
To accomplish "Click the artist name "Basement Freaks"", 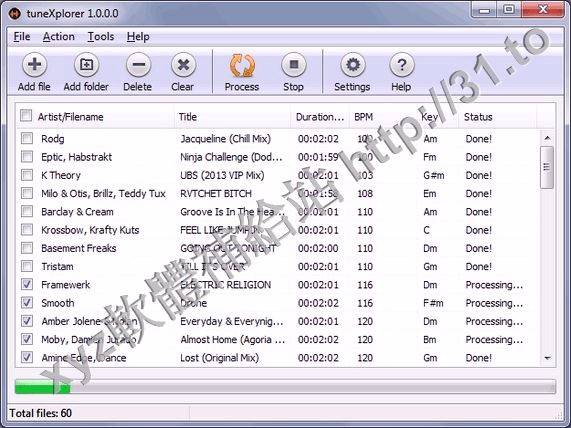I will click(x=79, y=248).
